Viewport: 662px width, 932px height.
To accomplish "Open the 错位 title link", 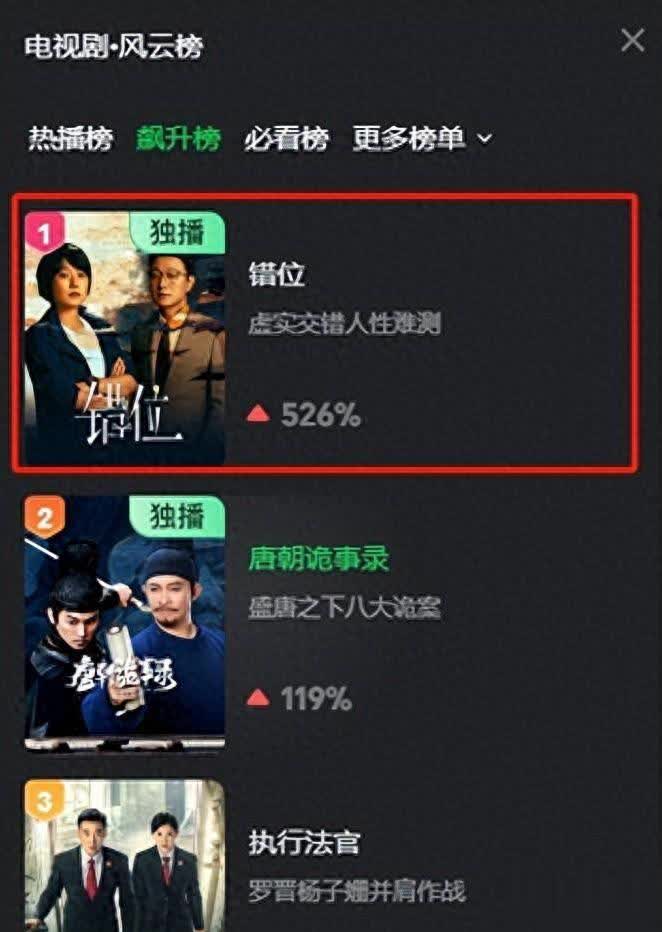I will coord(277,275).
